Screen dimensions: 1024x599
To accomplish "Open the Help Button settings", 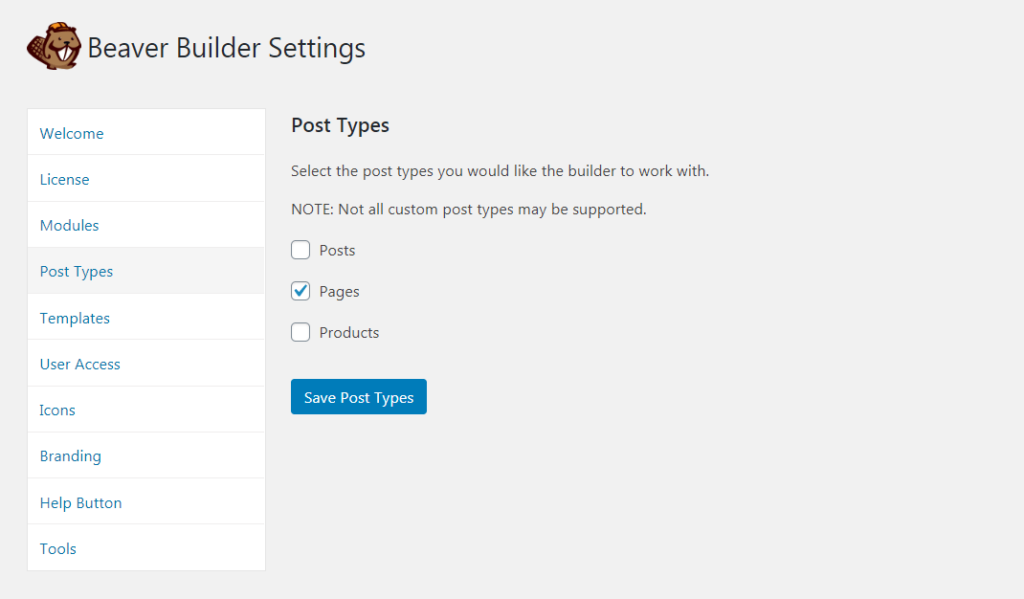I will coord(80,502).
